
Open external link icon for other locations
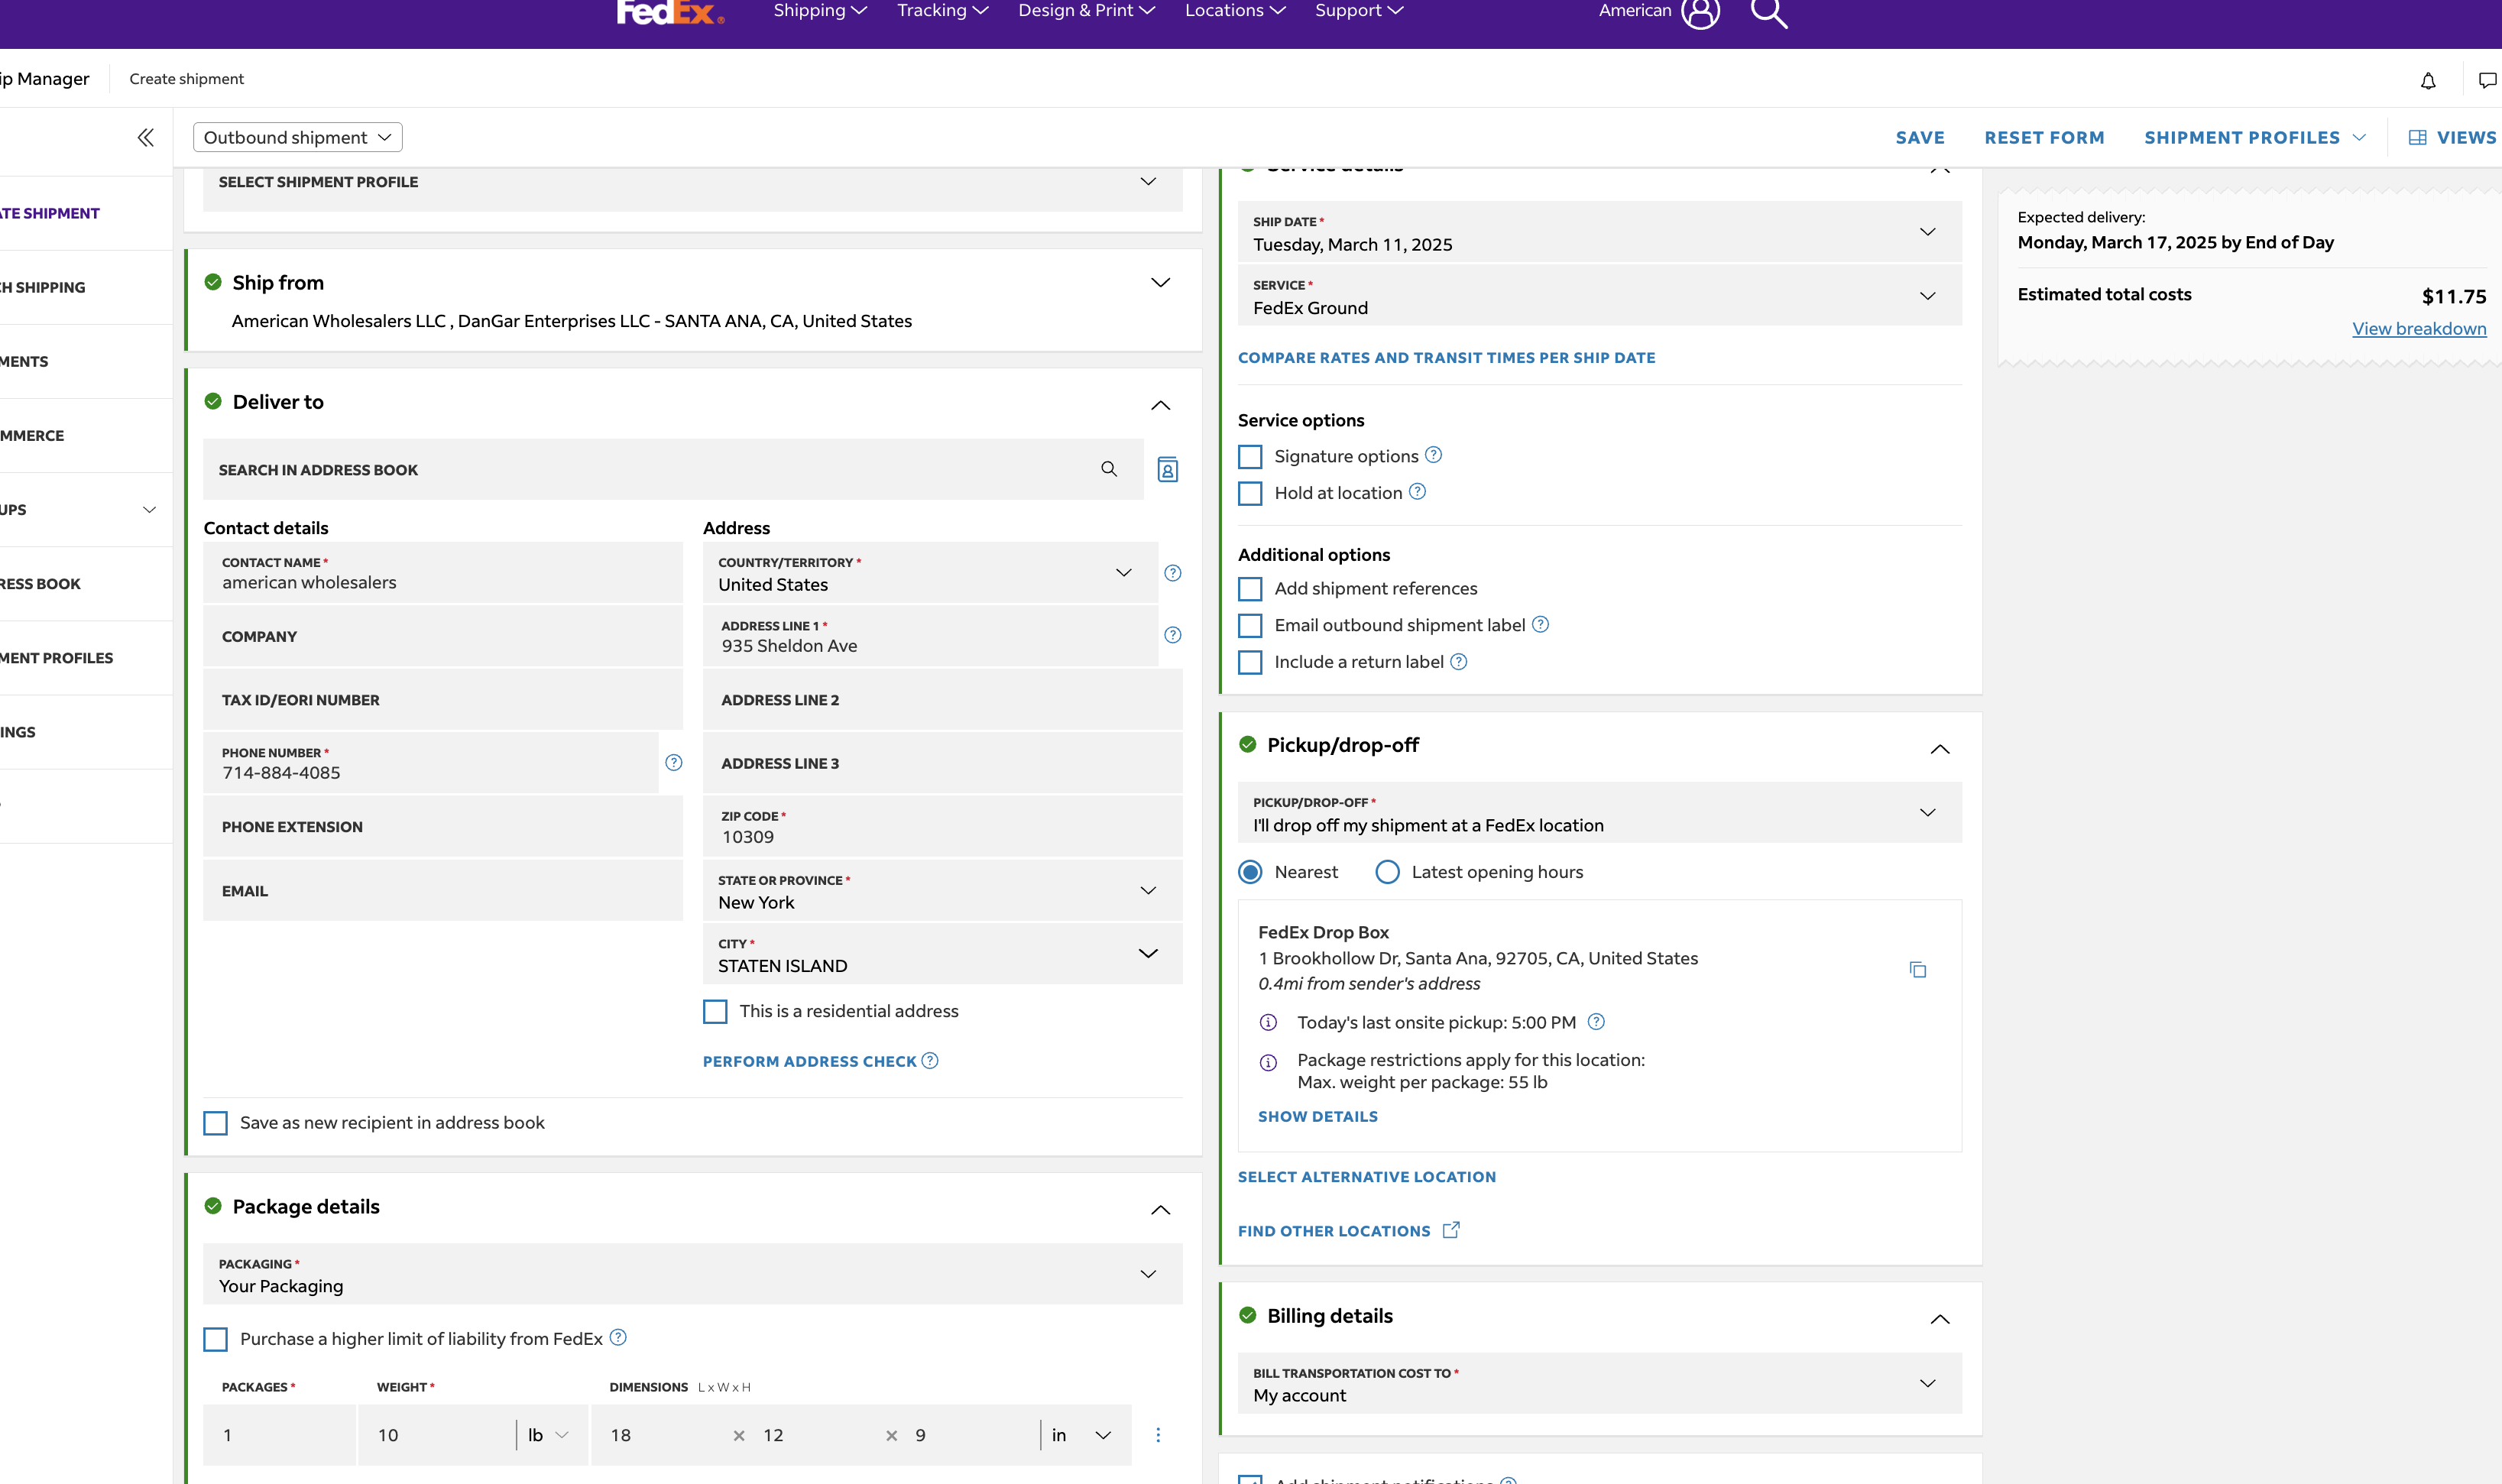click(1451, 1230)
